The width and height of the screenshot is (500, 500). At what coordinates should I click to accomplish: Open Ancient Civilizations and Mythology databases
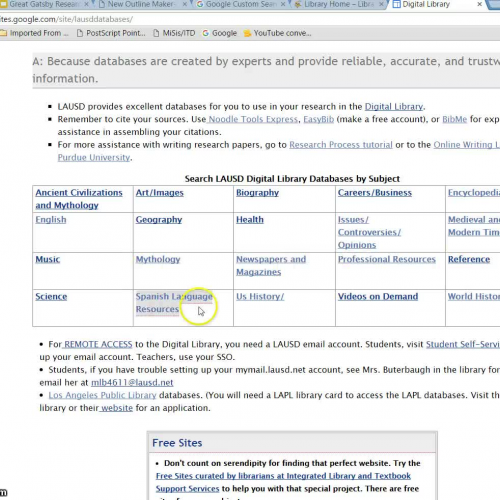79,199
